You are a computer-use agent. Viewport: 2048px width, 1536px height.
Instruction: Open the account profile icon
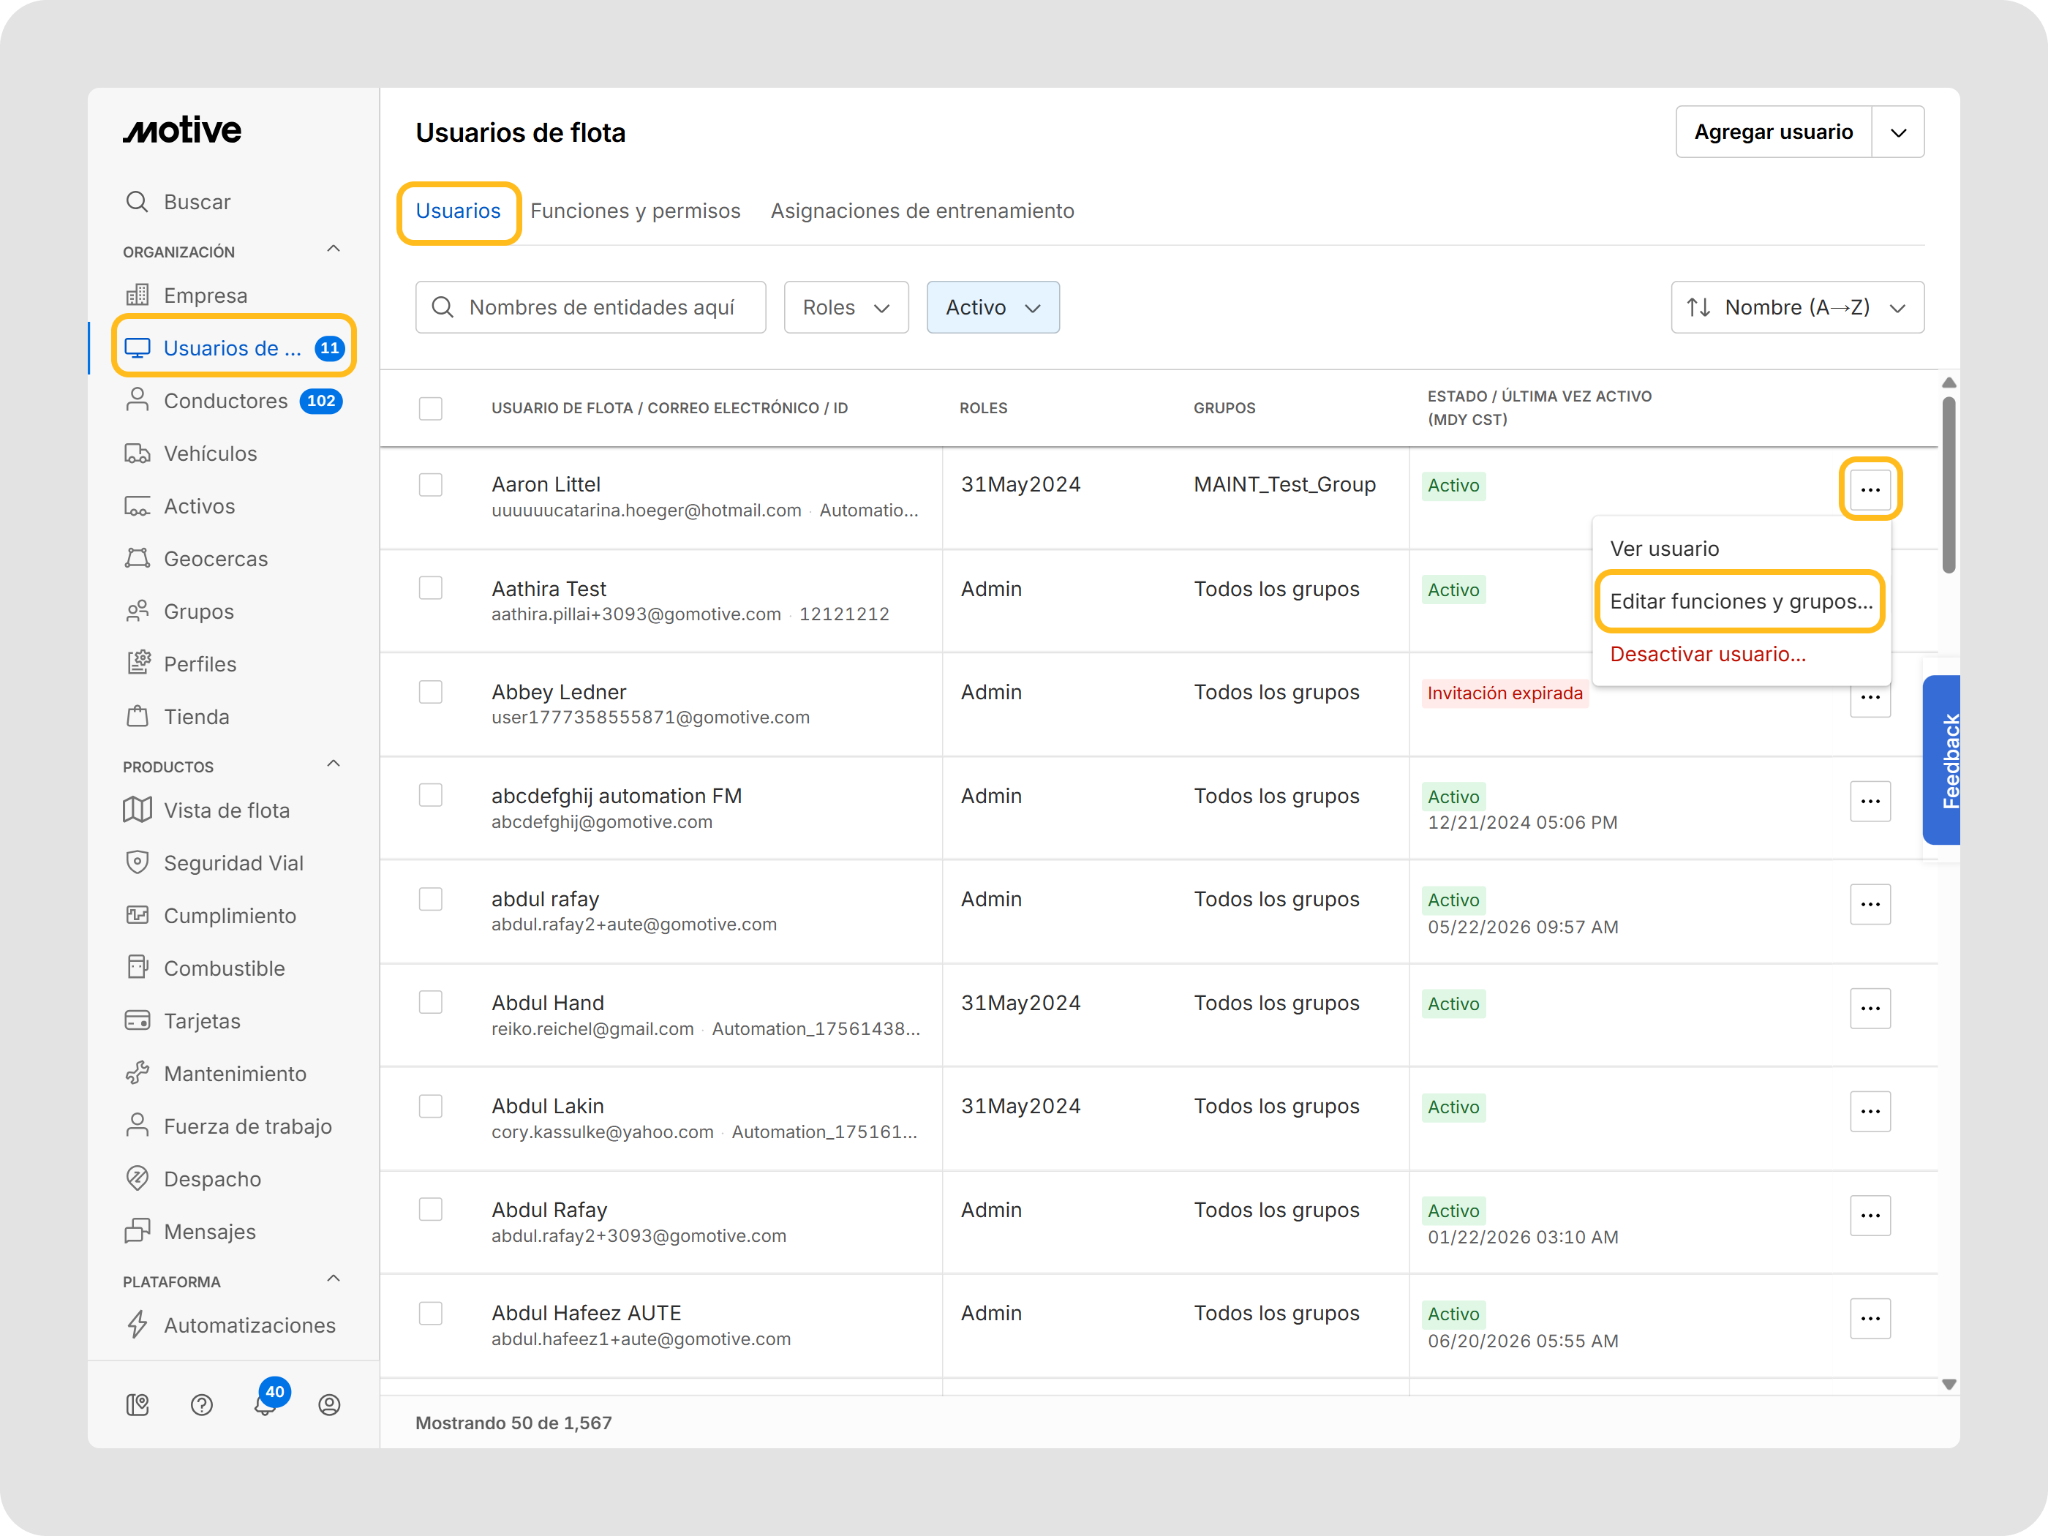click(x=329, y=1405)
